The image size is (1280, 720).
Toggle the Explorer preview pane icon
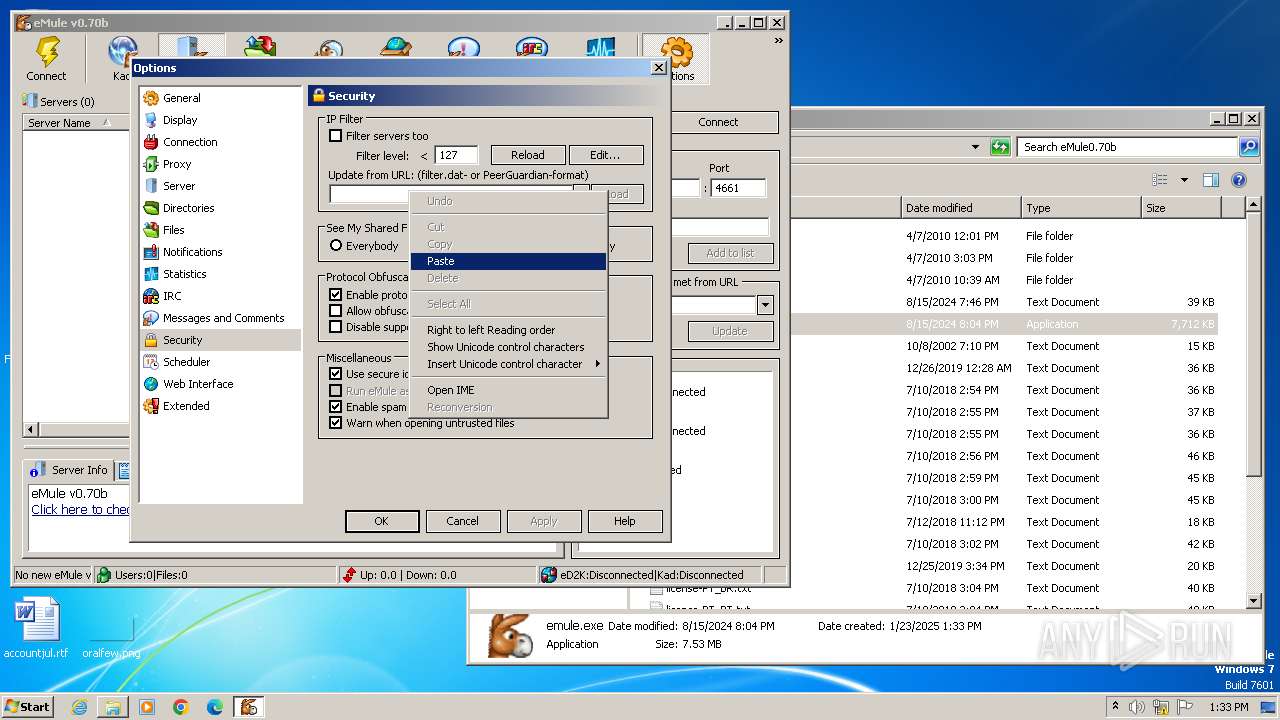[x=1211, y=180]
